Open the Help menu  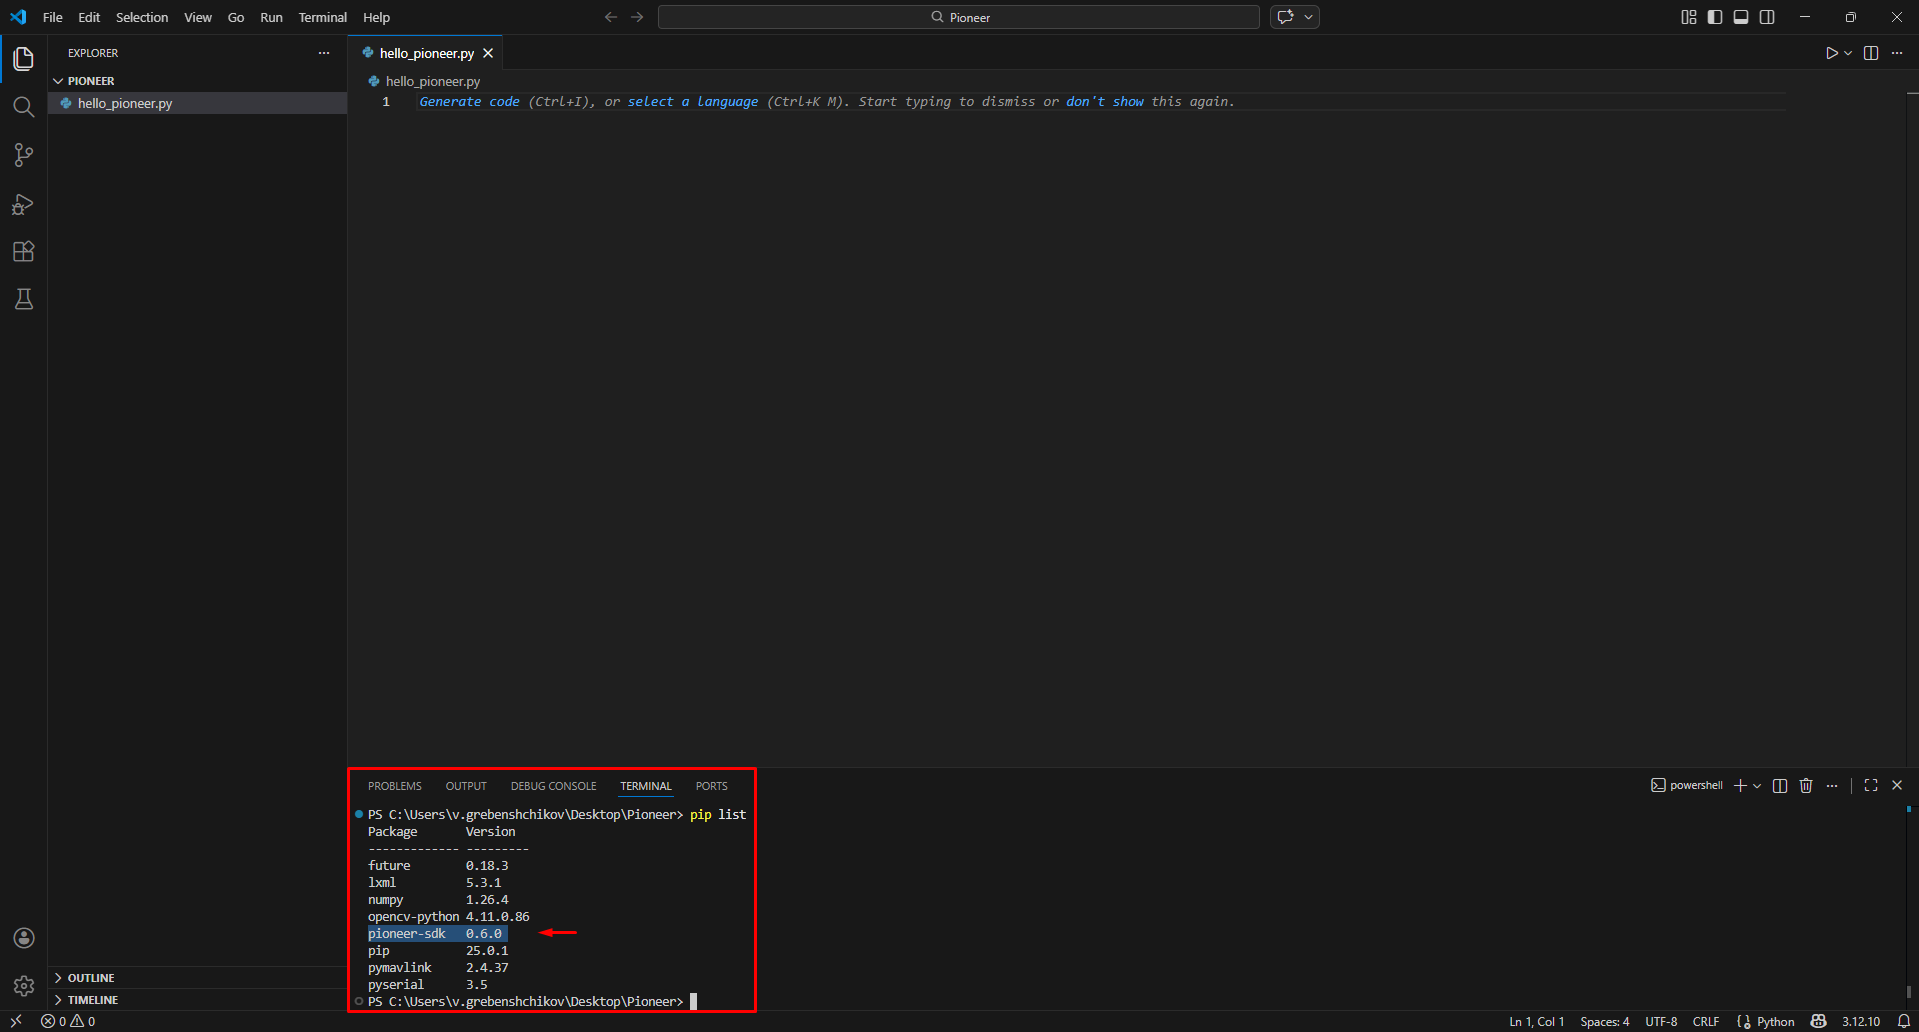coord(376,17)
